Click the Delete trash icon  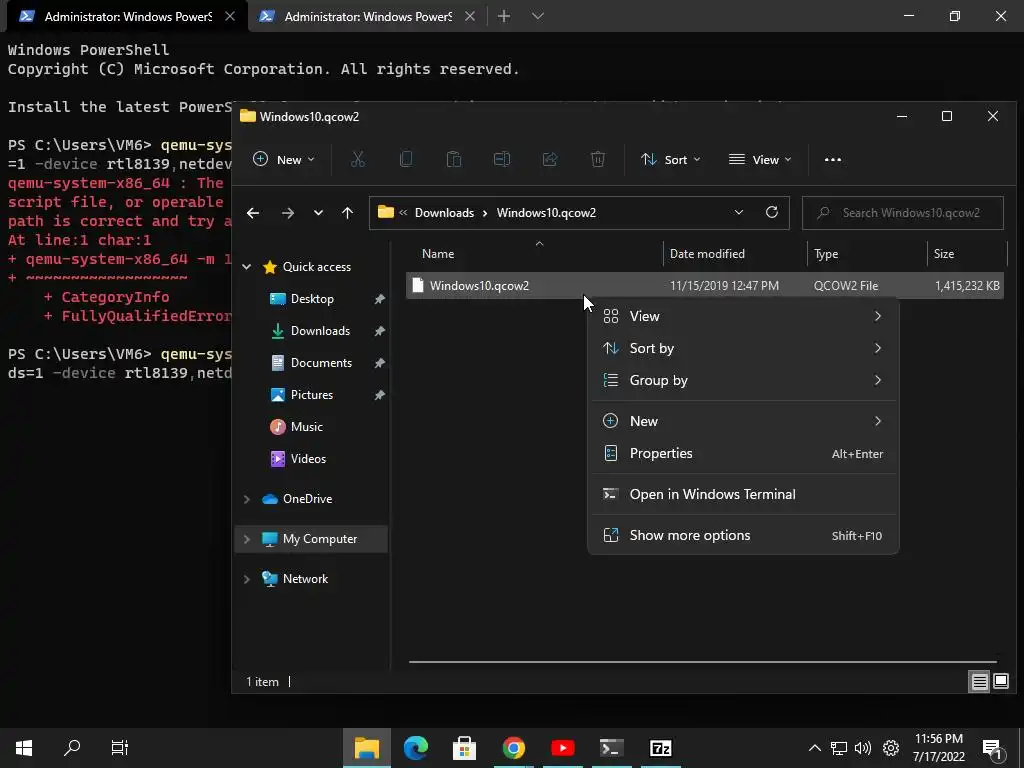(x=598, y=159)
